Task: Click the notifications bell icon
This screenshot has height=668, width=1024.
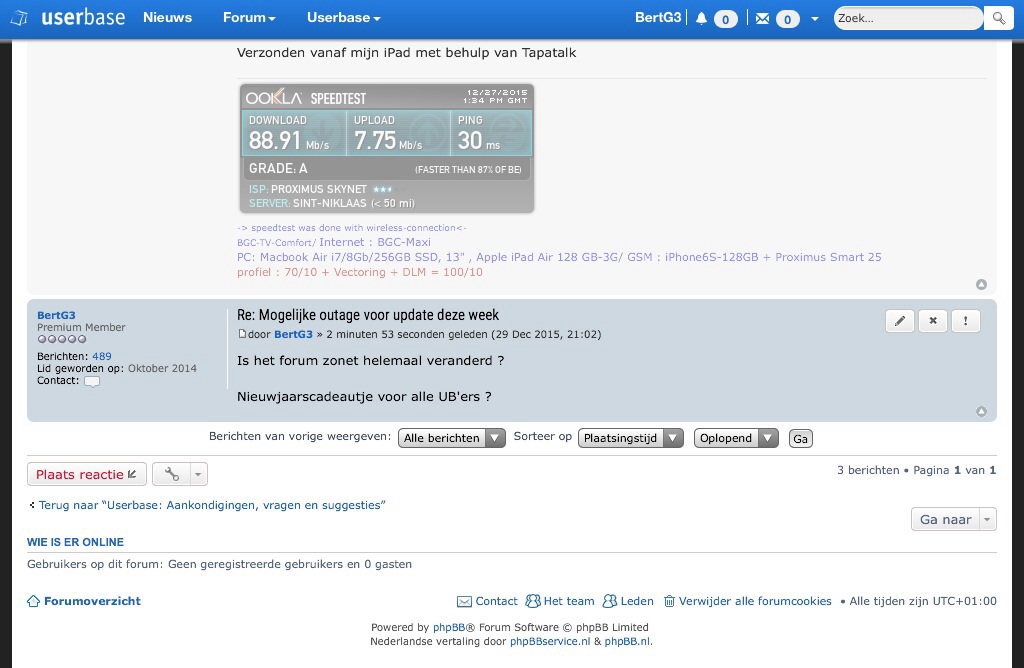Action: [x=702, y=18]
